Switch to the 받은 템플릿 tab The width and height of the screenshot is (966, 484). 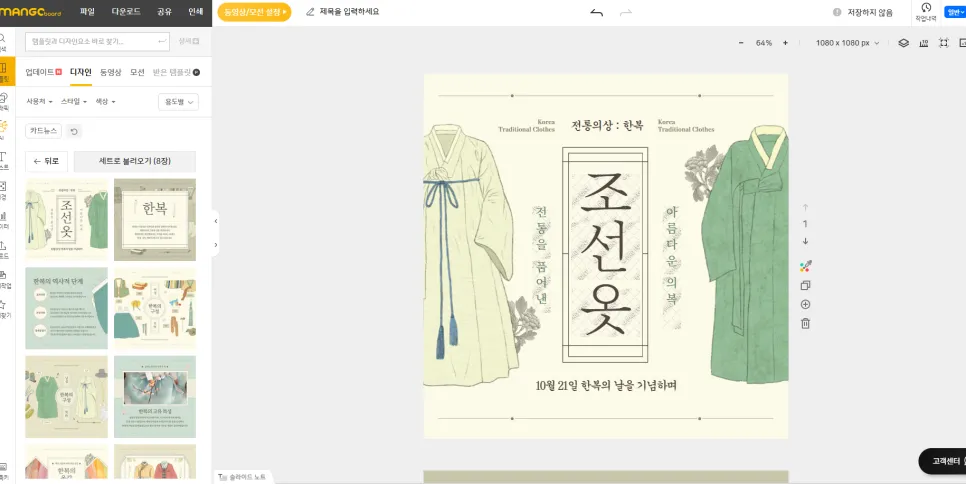point(176,73)
